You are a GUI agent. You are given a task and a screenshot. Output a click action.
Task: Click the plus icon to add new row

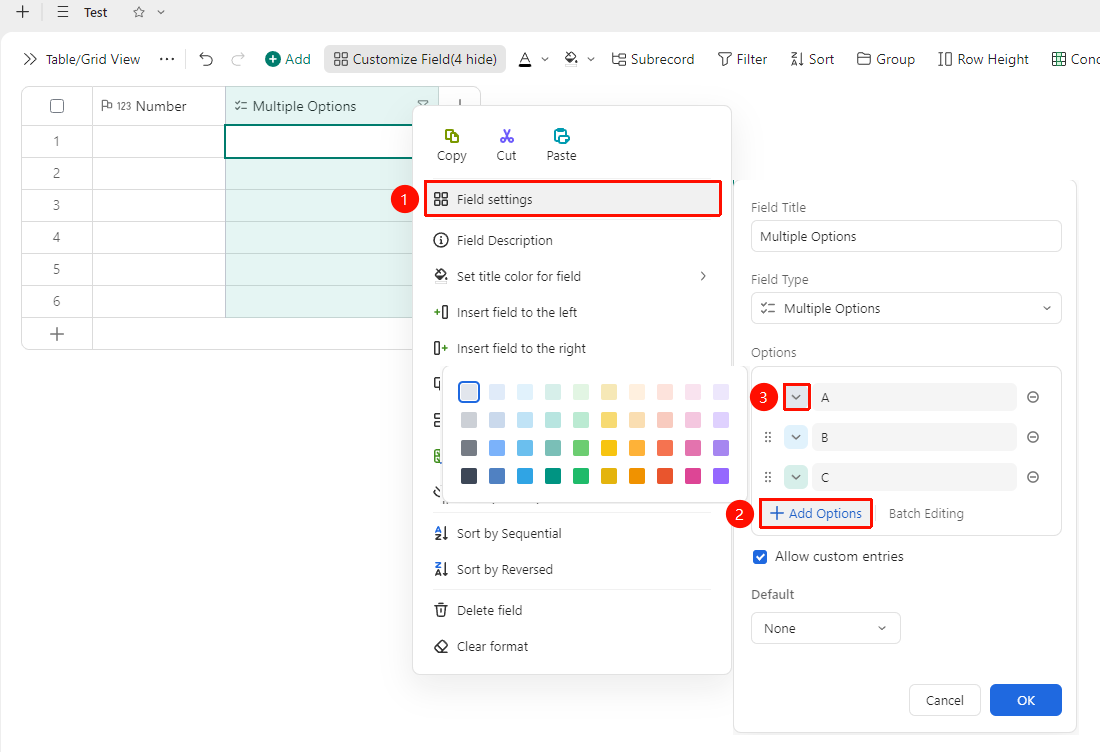[x=57, y=335]
